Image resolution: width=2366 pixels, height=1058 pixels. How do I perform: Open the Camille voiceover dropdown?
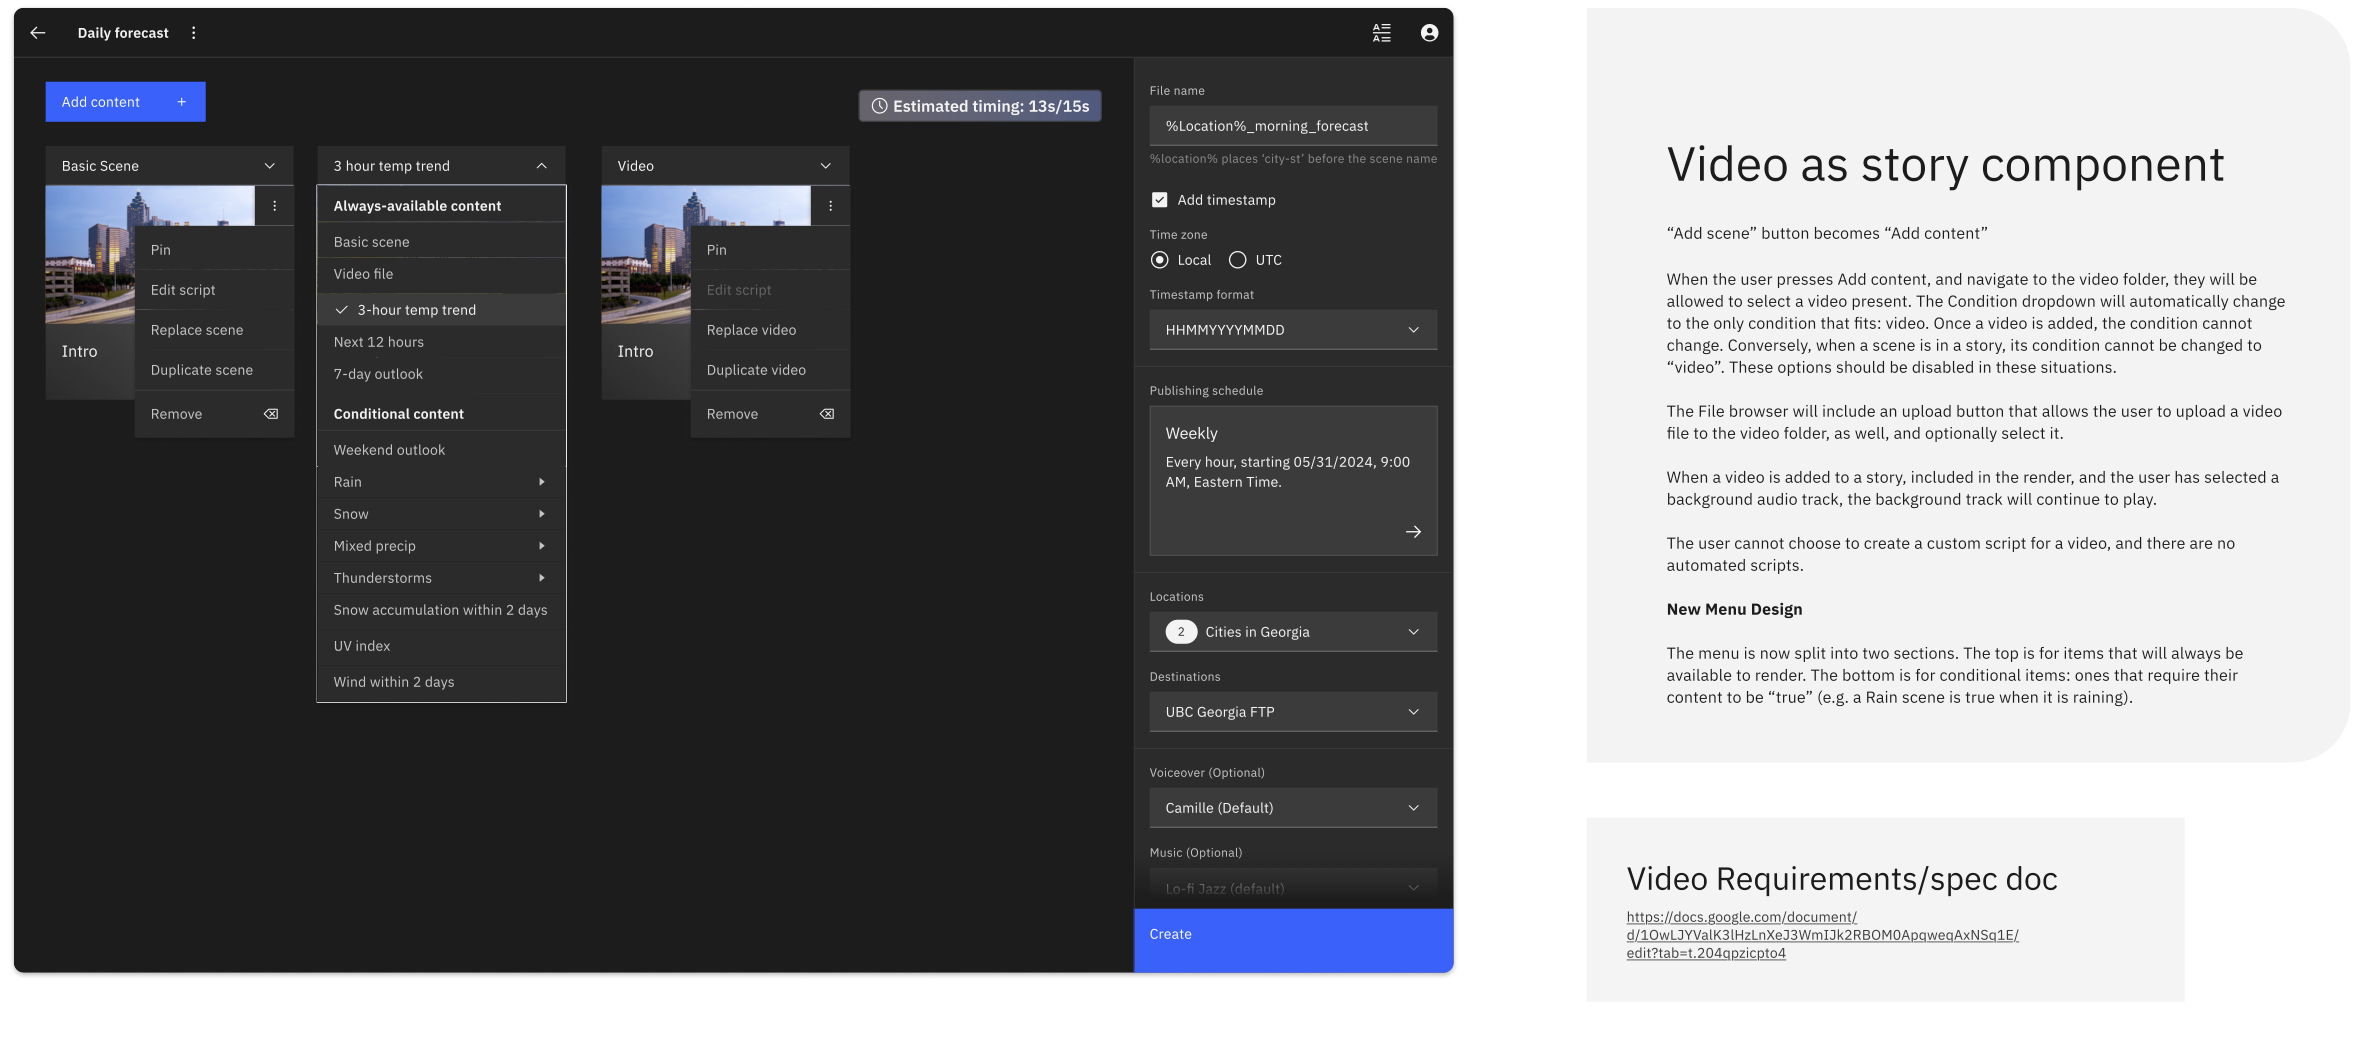point(1292,808)
